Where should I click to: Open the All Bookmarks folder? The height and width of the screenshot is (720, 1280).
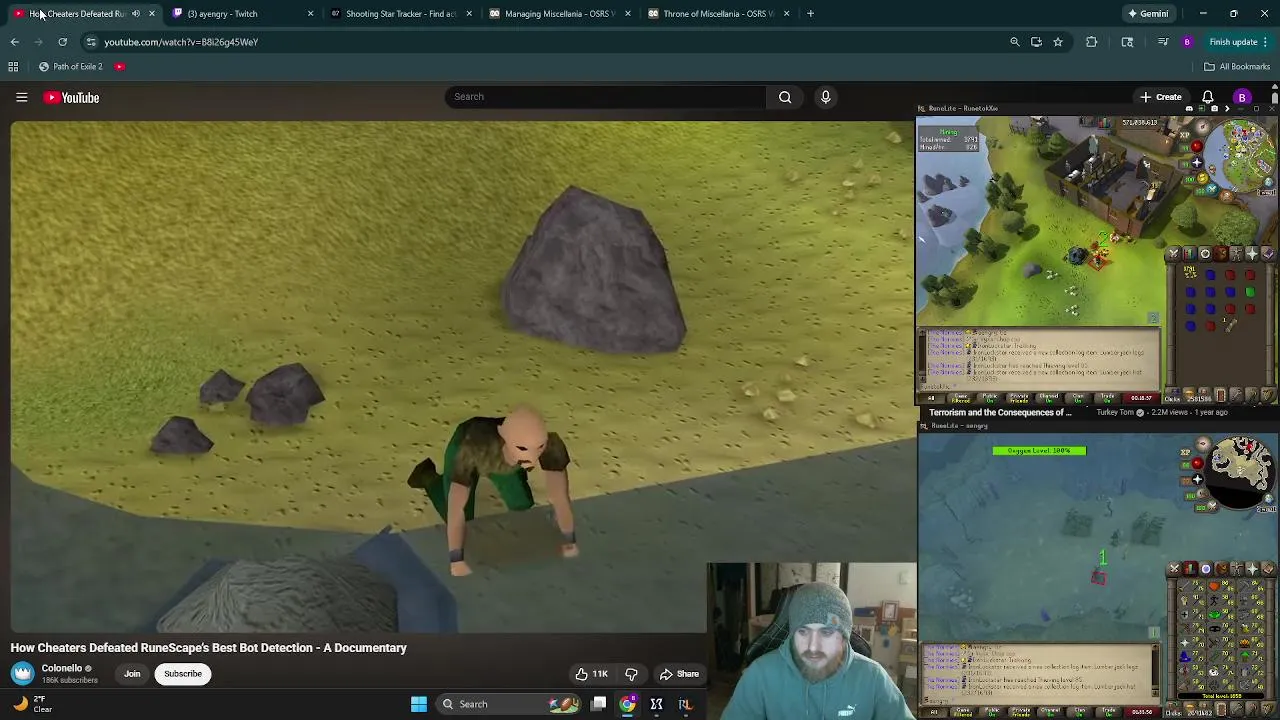click(1237, 67)
